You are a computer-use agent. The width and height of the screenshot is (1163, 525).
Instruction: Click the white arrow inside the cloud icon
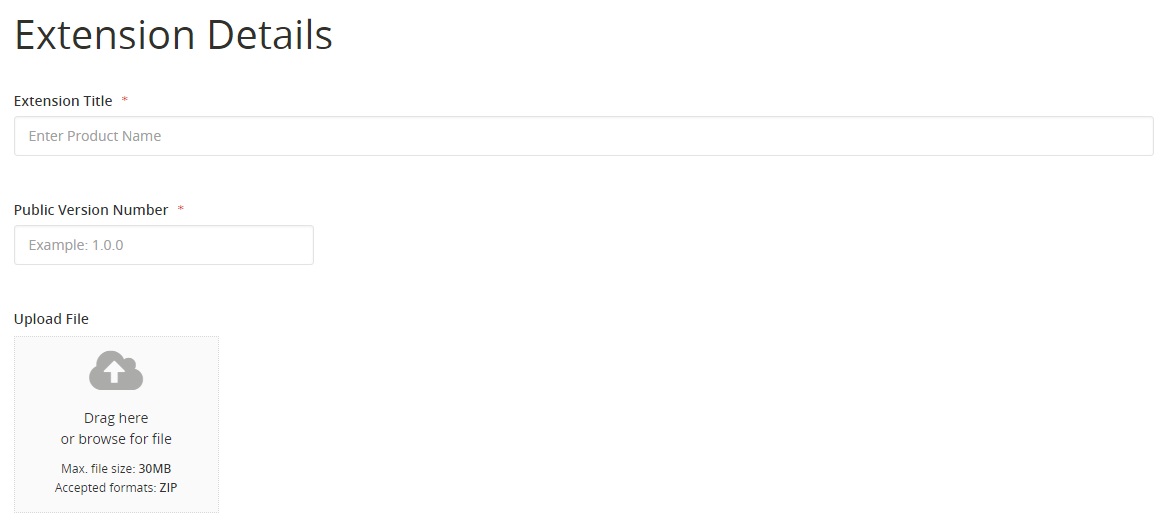113,372
